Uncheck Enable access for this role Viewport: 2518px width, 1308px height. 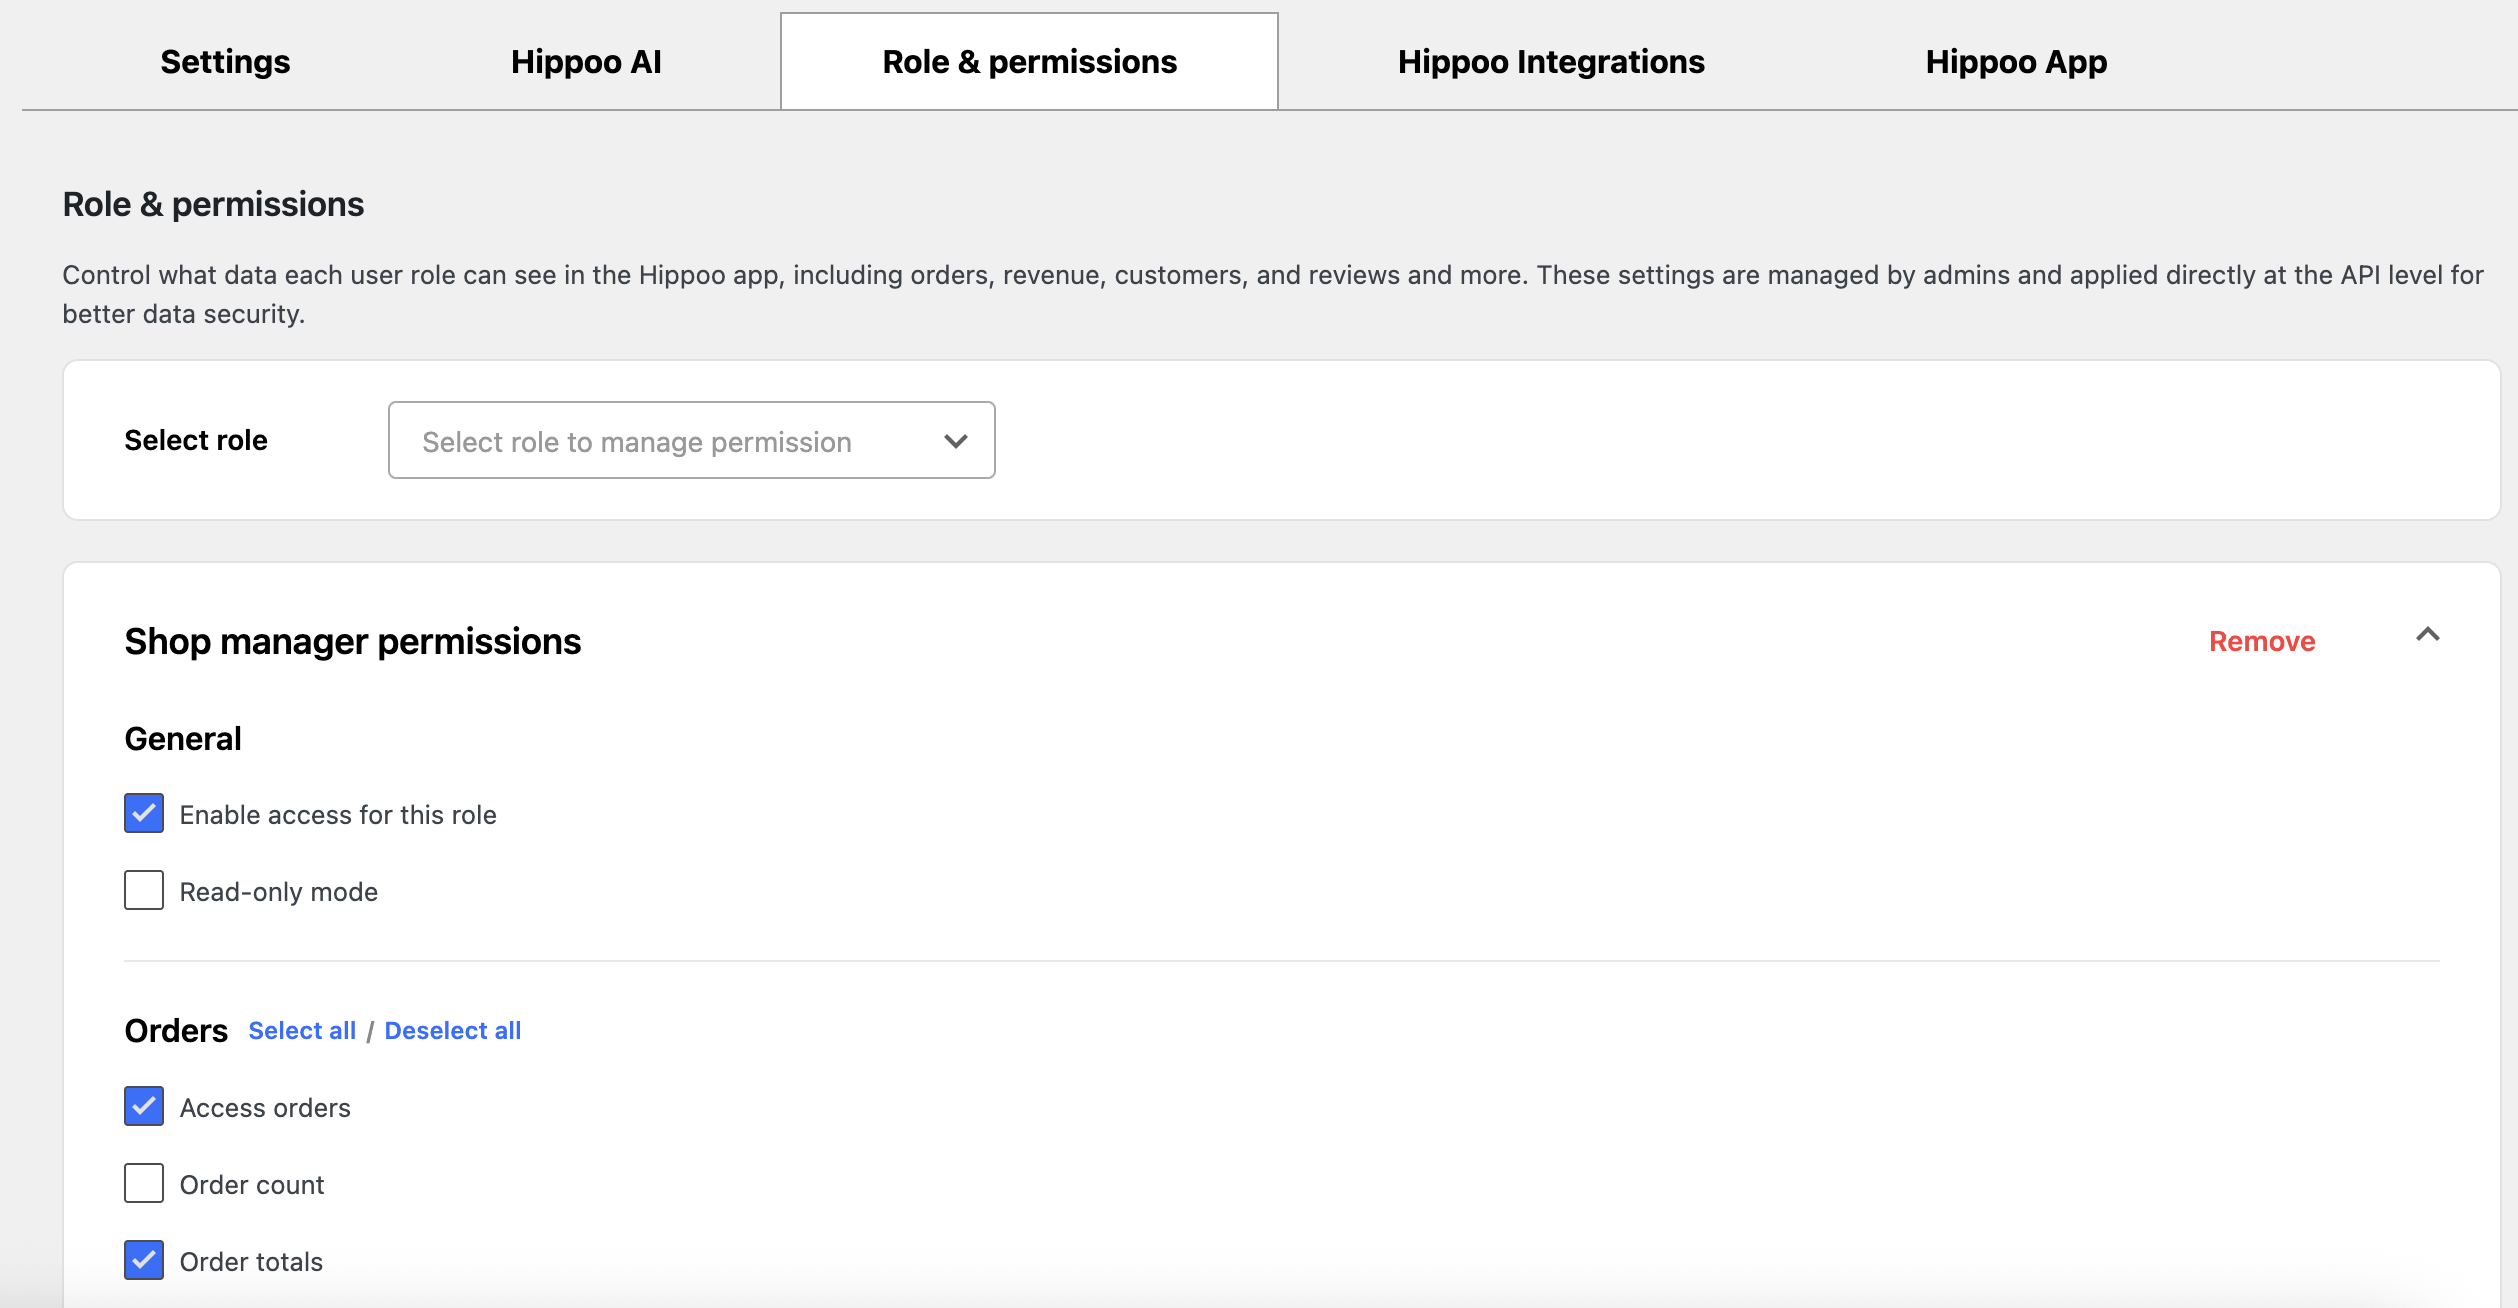pyautogui.click(x=144, y=813)
